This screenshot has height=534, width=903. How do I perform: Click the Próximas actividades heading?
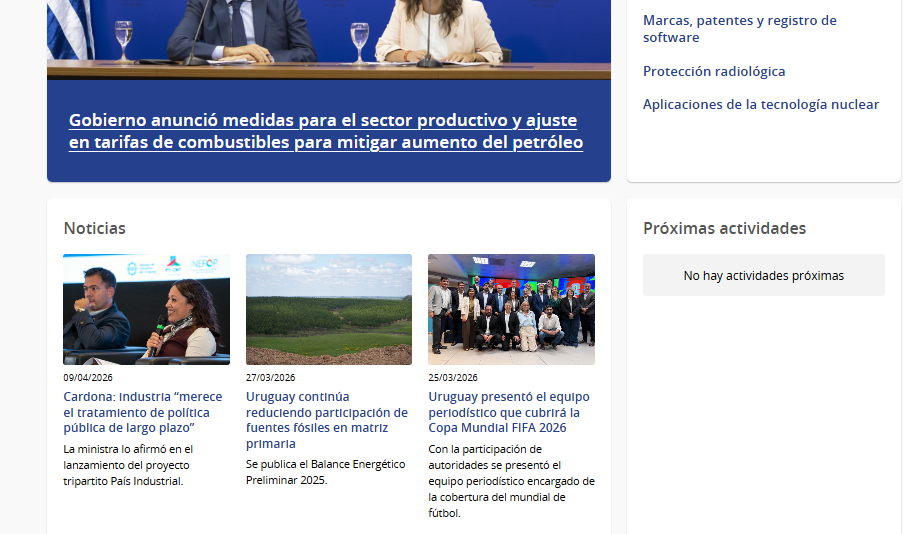pos(724,228)
